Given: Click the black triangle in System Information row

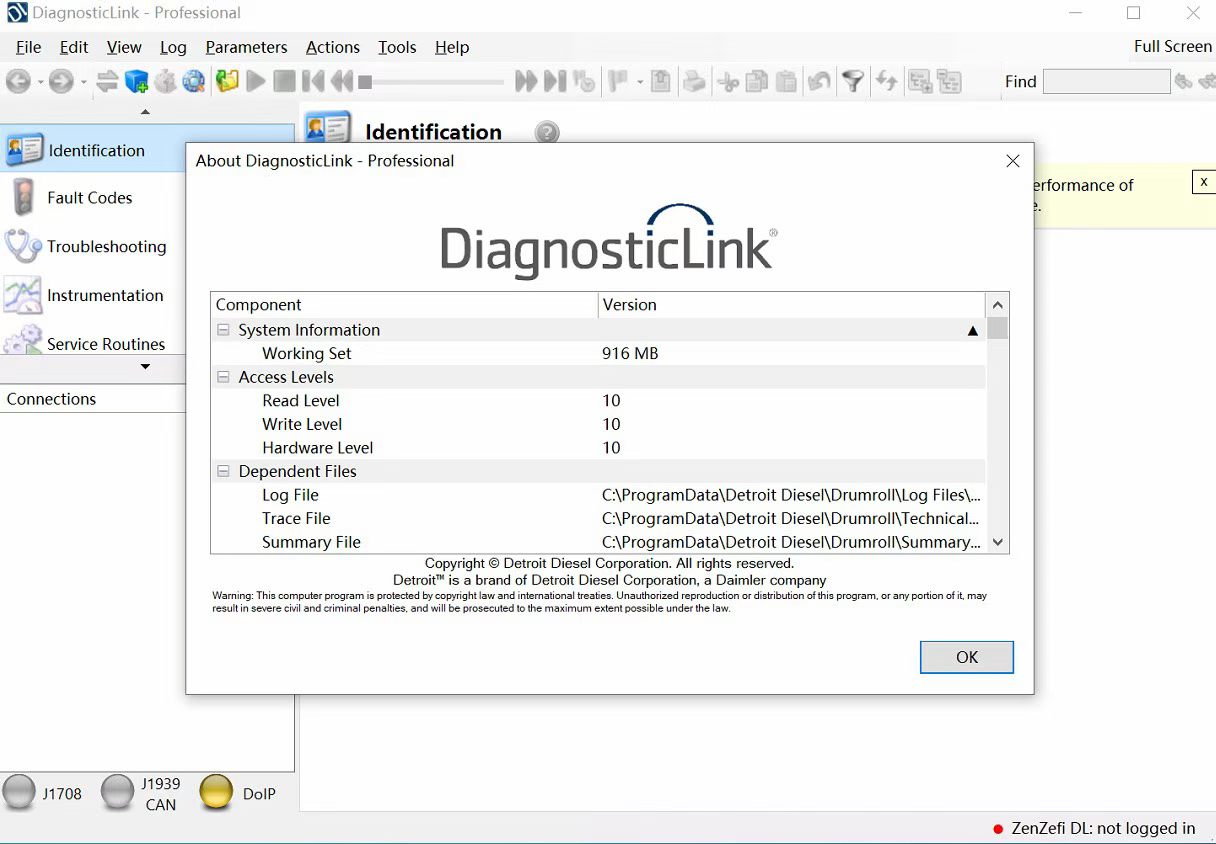Looking at the screenshot, I should tap(972, 330).
